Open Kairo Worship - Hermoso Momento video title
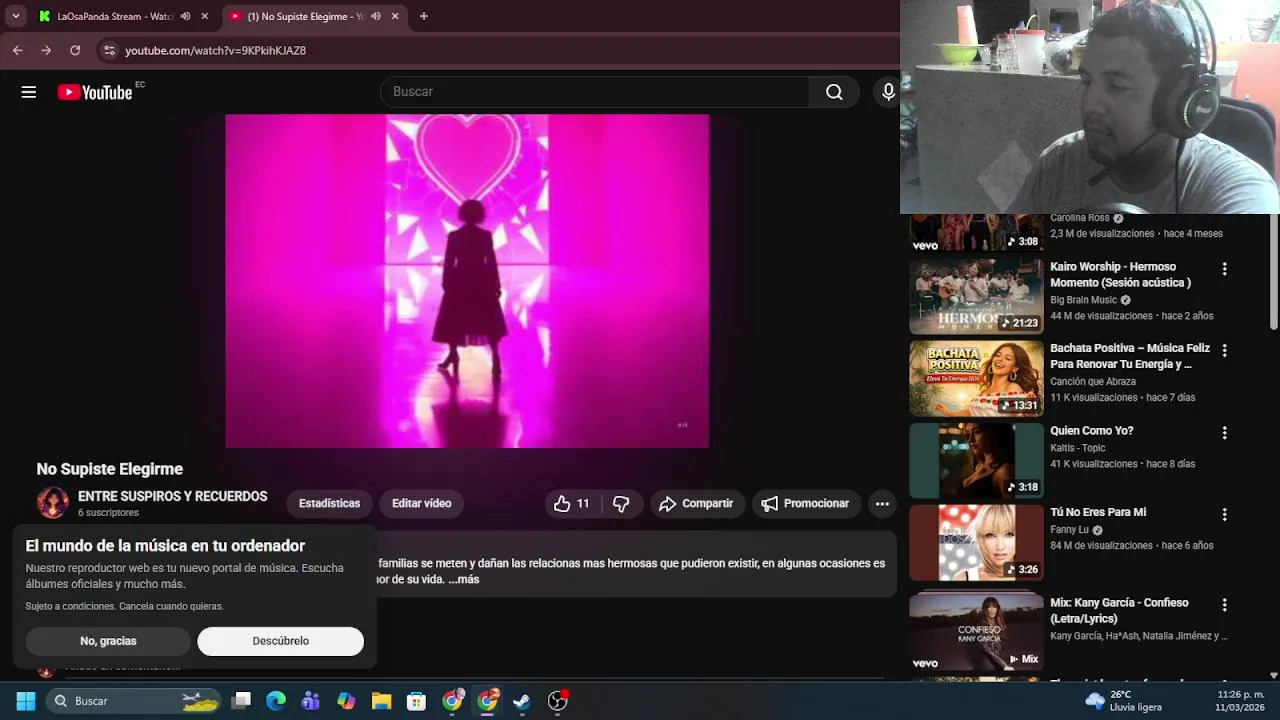This screenshot has width=1280, height=720. 1122,275
